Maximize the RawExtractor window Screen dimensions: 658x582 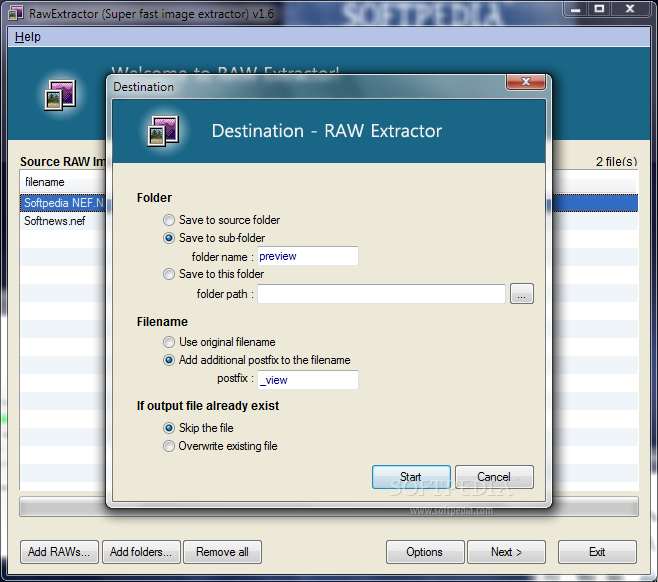(x=599, y=9)
